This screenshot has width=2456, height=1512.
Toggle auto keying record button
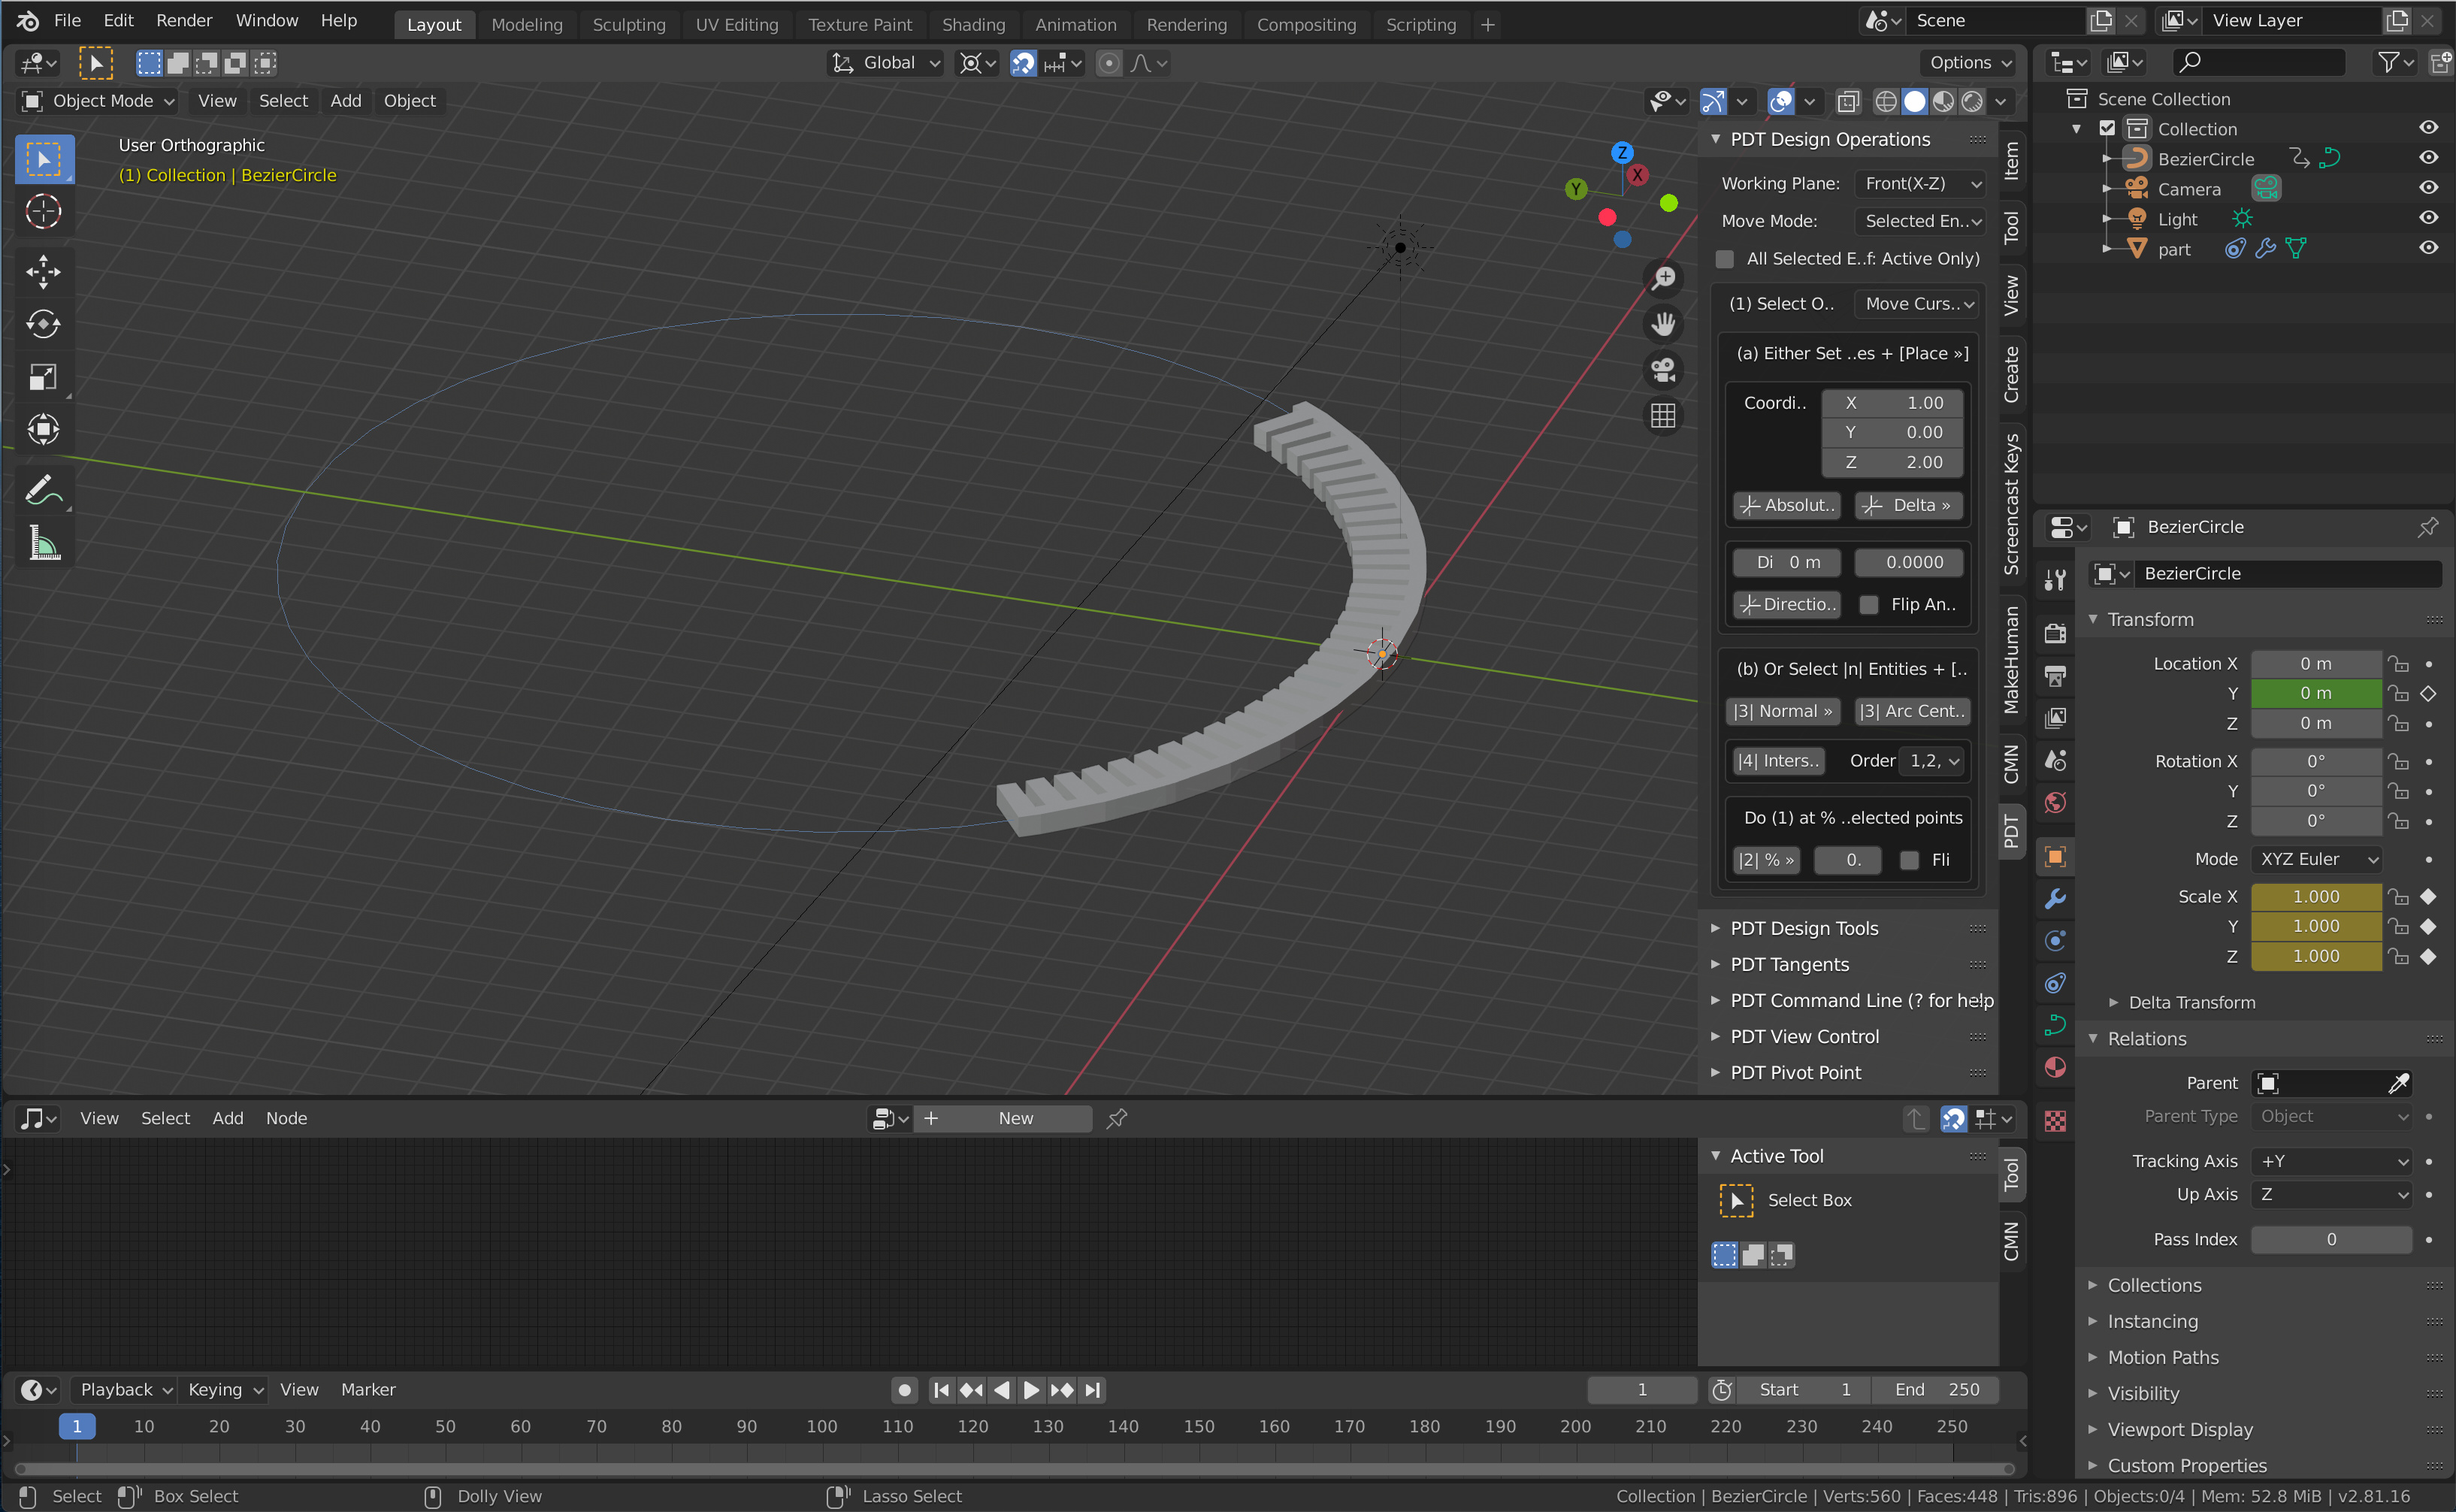coord(904,1389)
